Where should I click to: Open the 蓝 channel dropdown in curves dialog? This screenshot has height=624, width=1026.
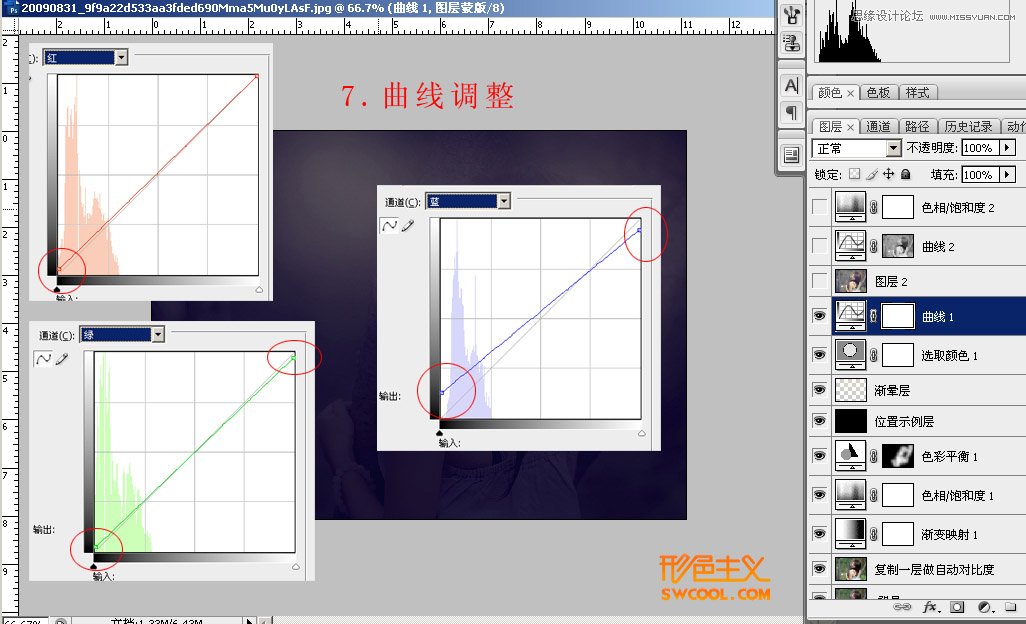point(504,201)
